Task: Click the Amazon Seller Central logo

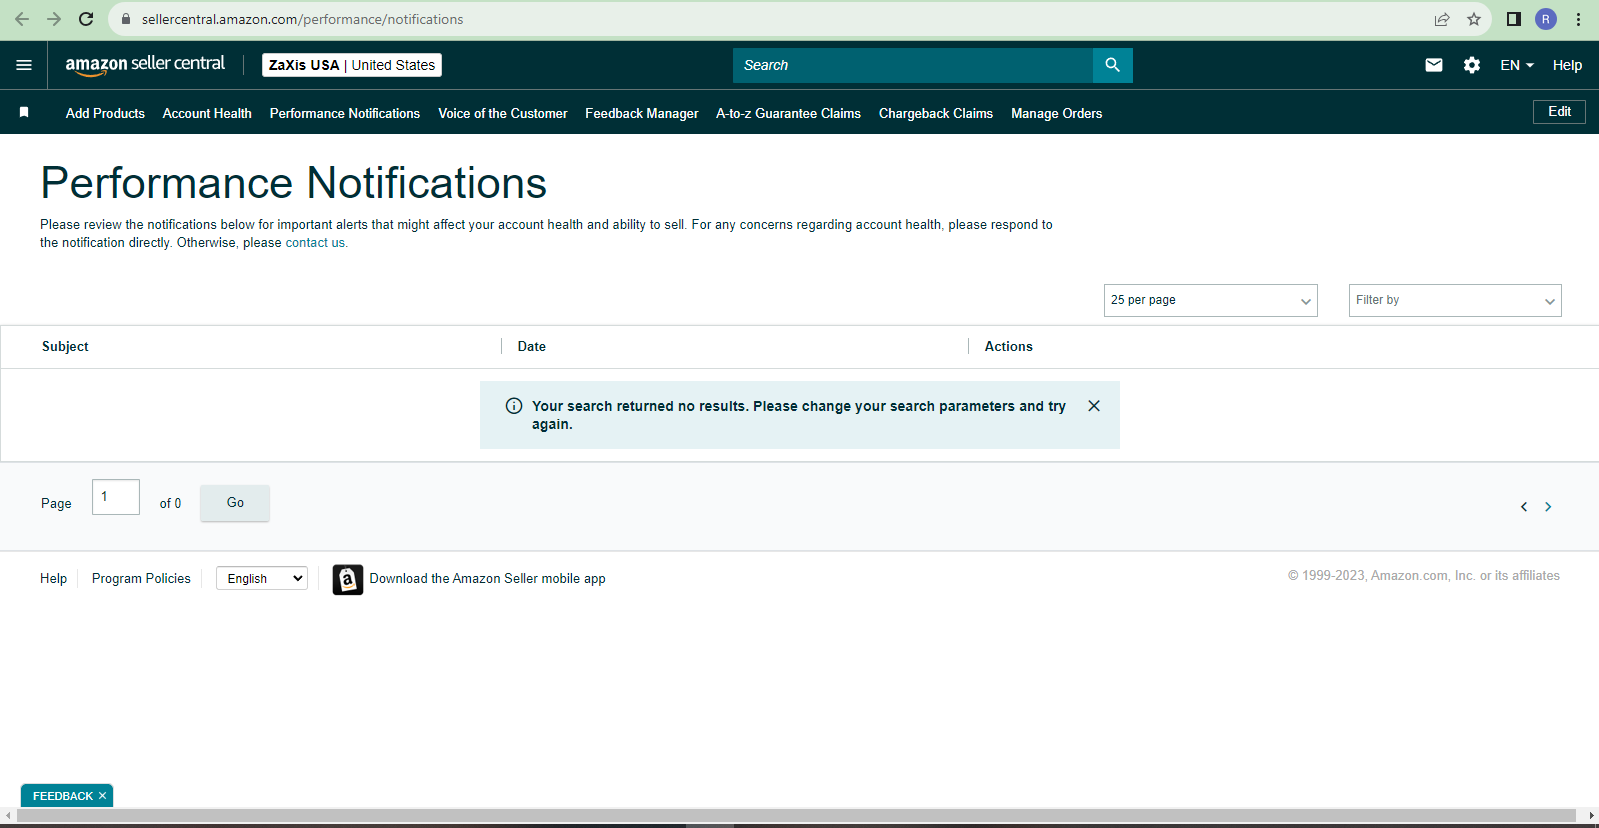Action: click(145, 65)
